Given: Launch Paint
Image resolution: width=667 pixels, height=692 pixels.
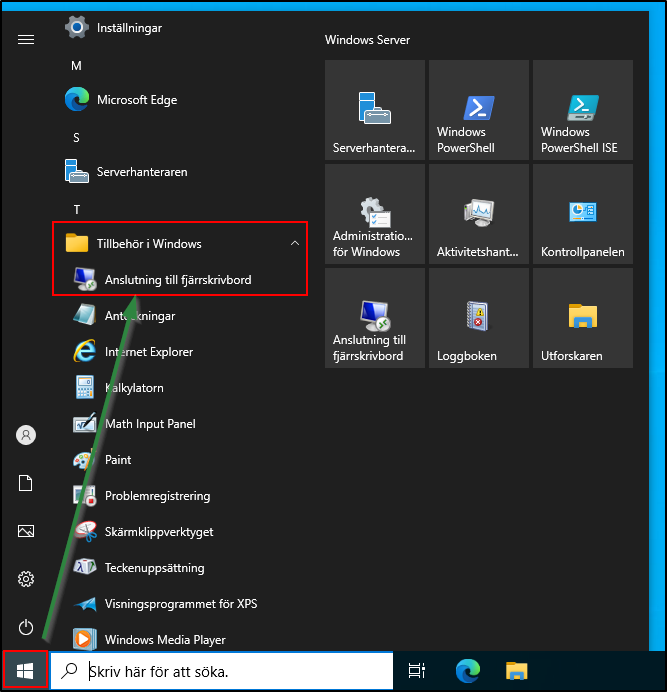Looking at the screenshot, I should coord(179,459).
